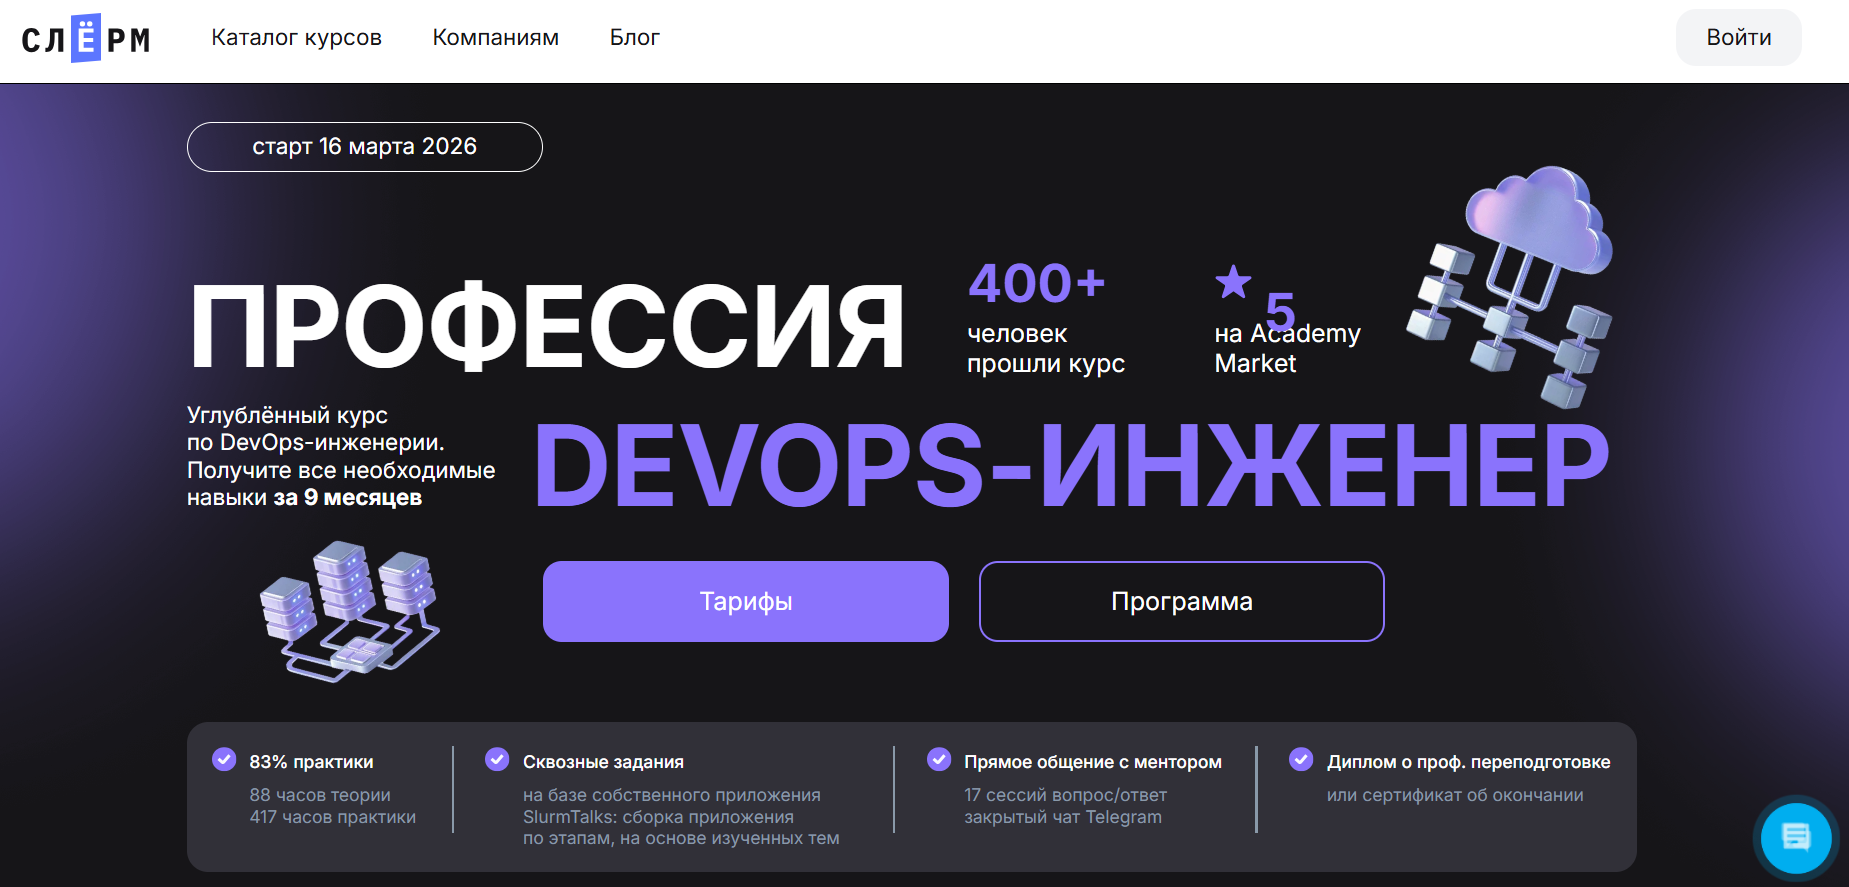
Task: Open the Блог page
Action: tap(634, 38)
